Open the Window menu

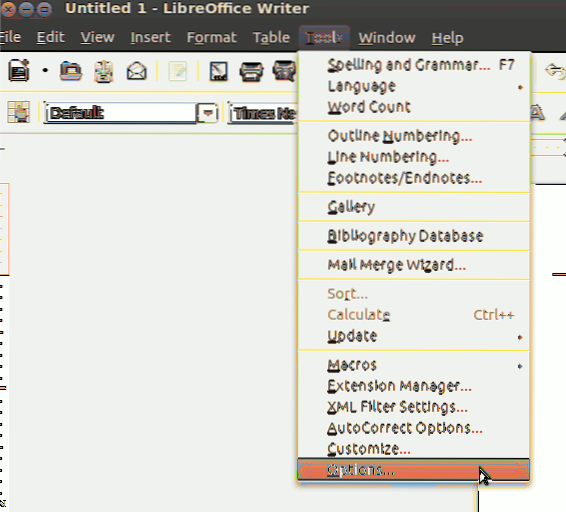click(x=387, y=37)
